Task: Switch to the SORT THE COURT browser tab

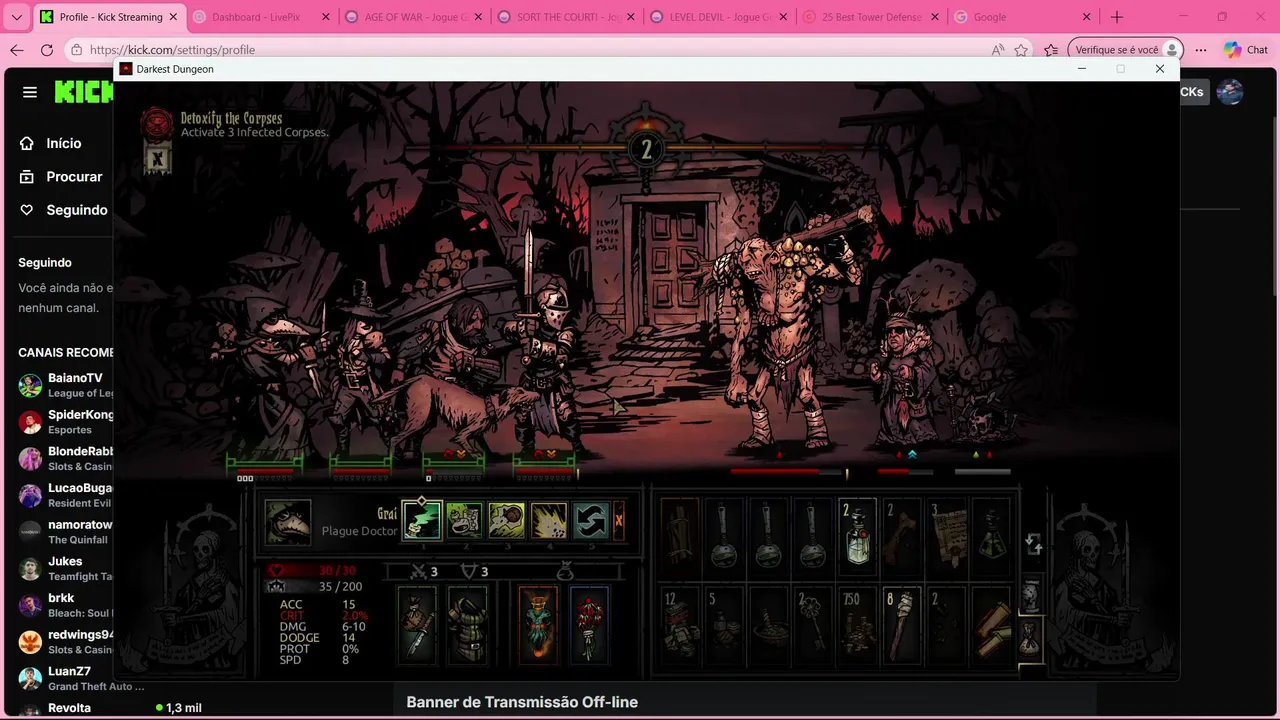Action: pyautogui.click(x=565, y=17)
